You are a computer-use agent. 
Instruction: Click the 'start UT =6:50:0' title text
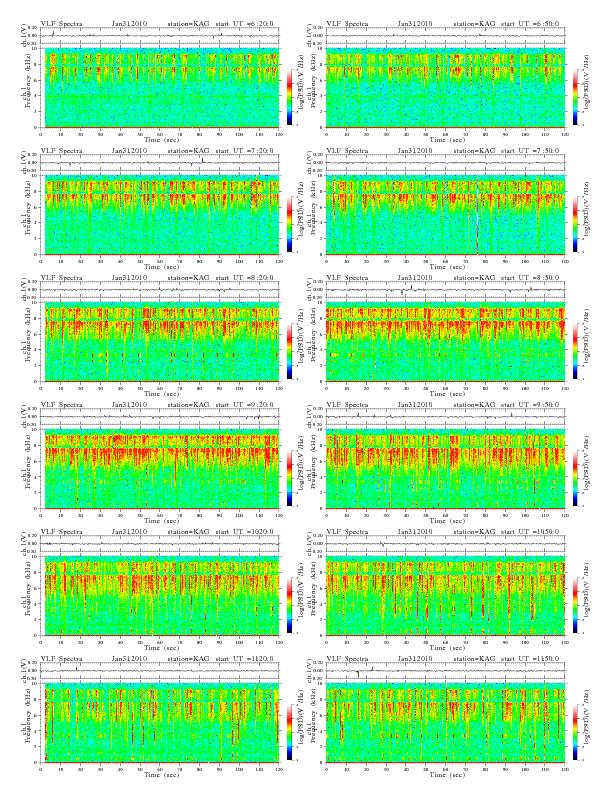[530, 23]
